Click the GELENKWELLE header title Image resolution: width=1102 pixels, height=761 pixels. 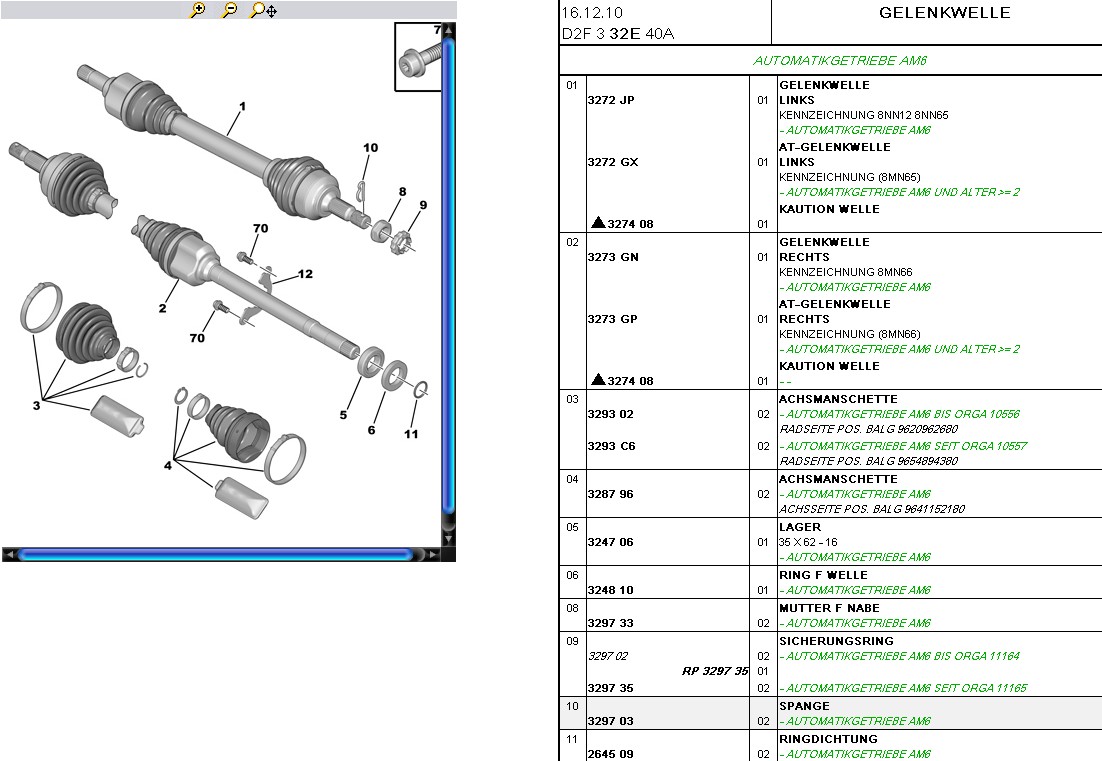[944, 13]
